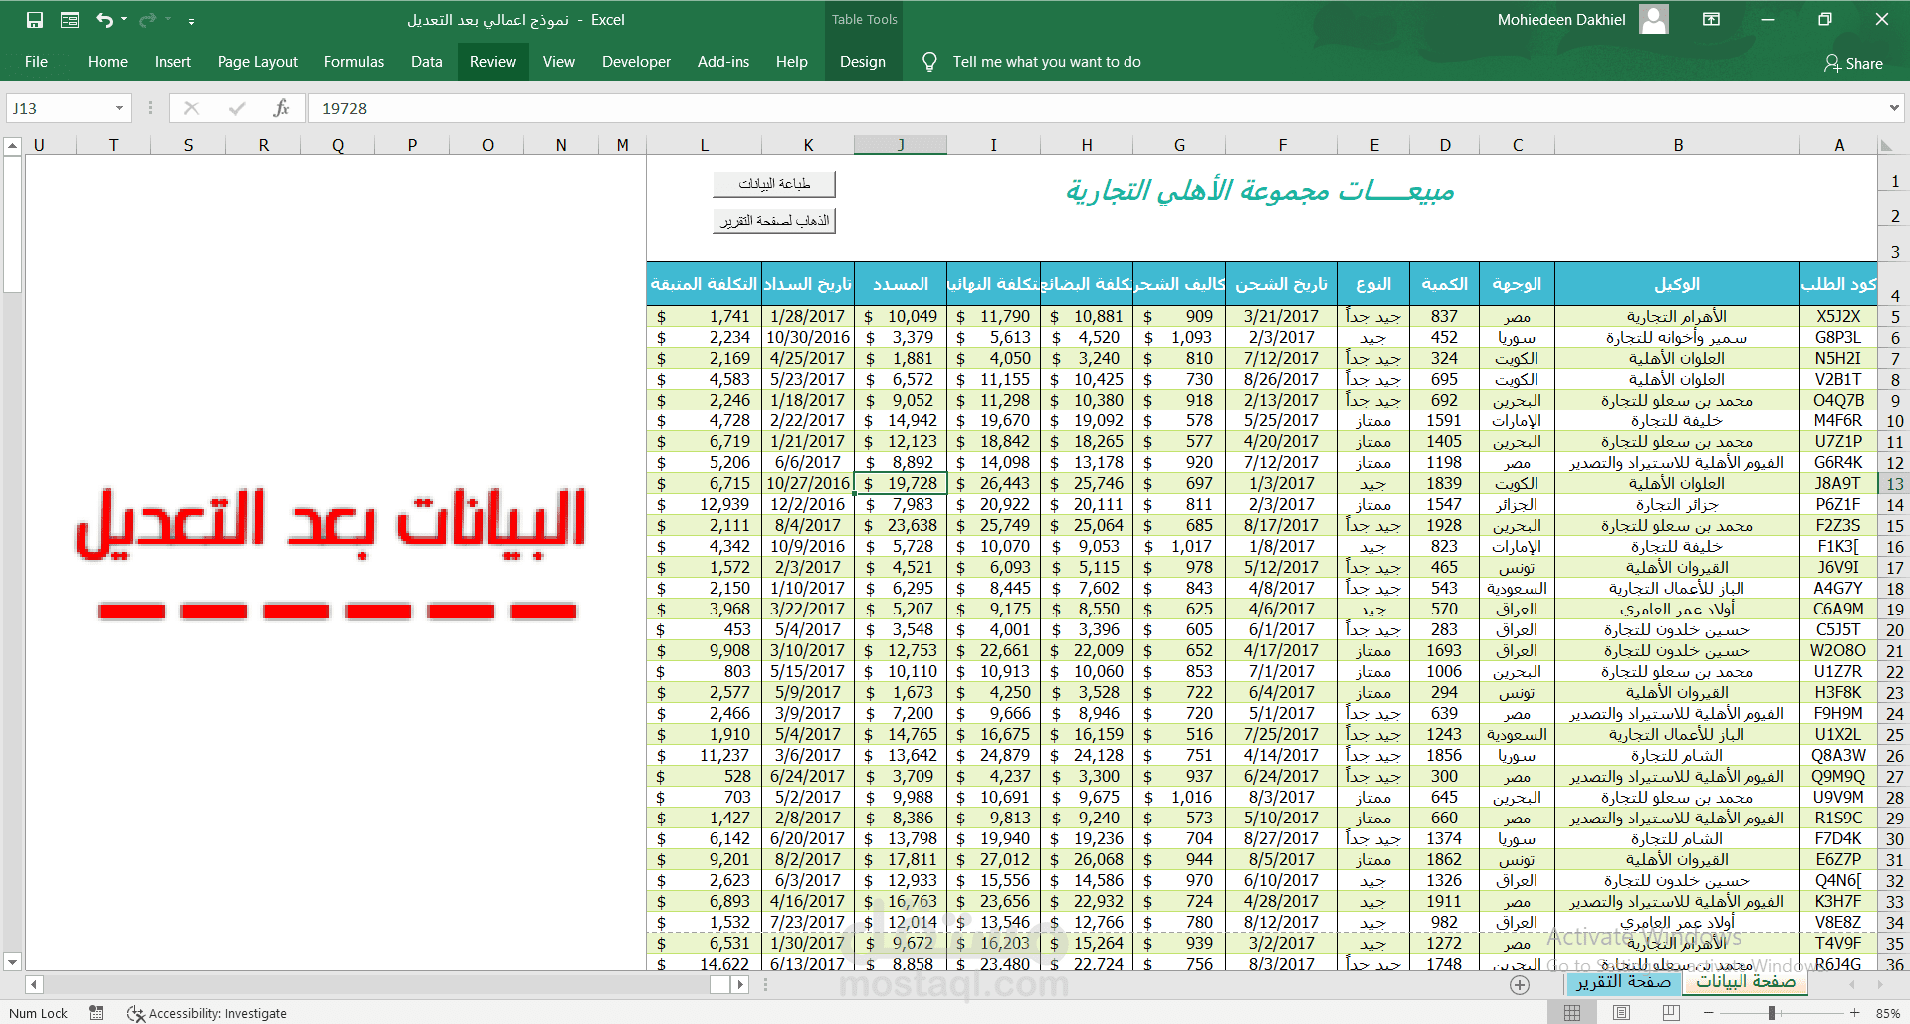The height and width of the screenshot is (1024, 1910).
Task: Open the Help tab
Action: click(792, 62)
